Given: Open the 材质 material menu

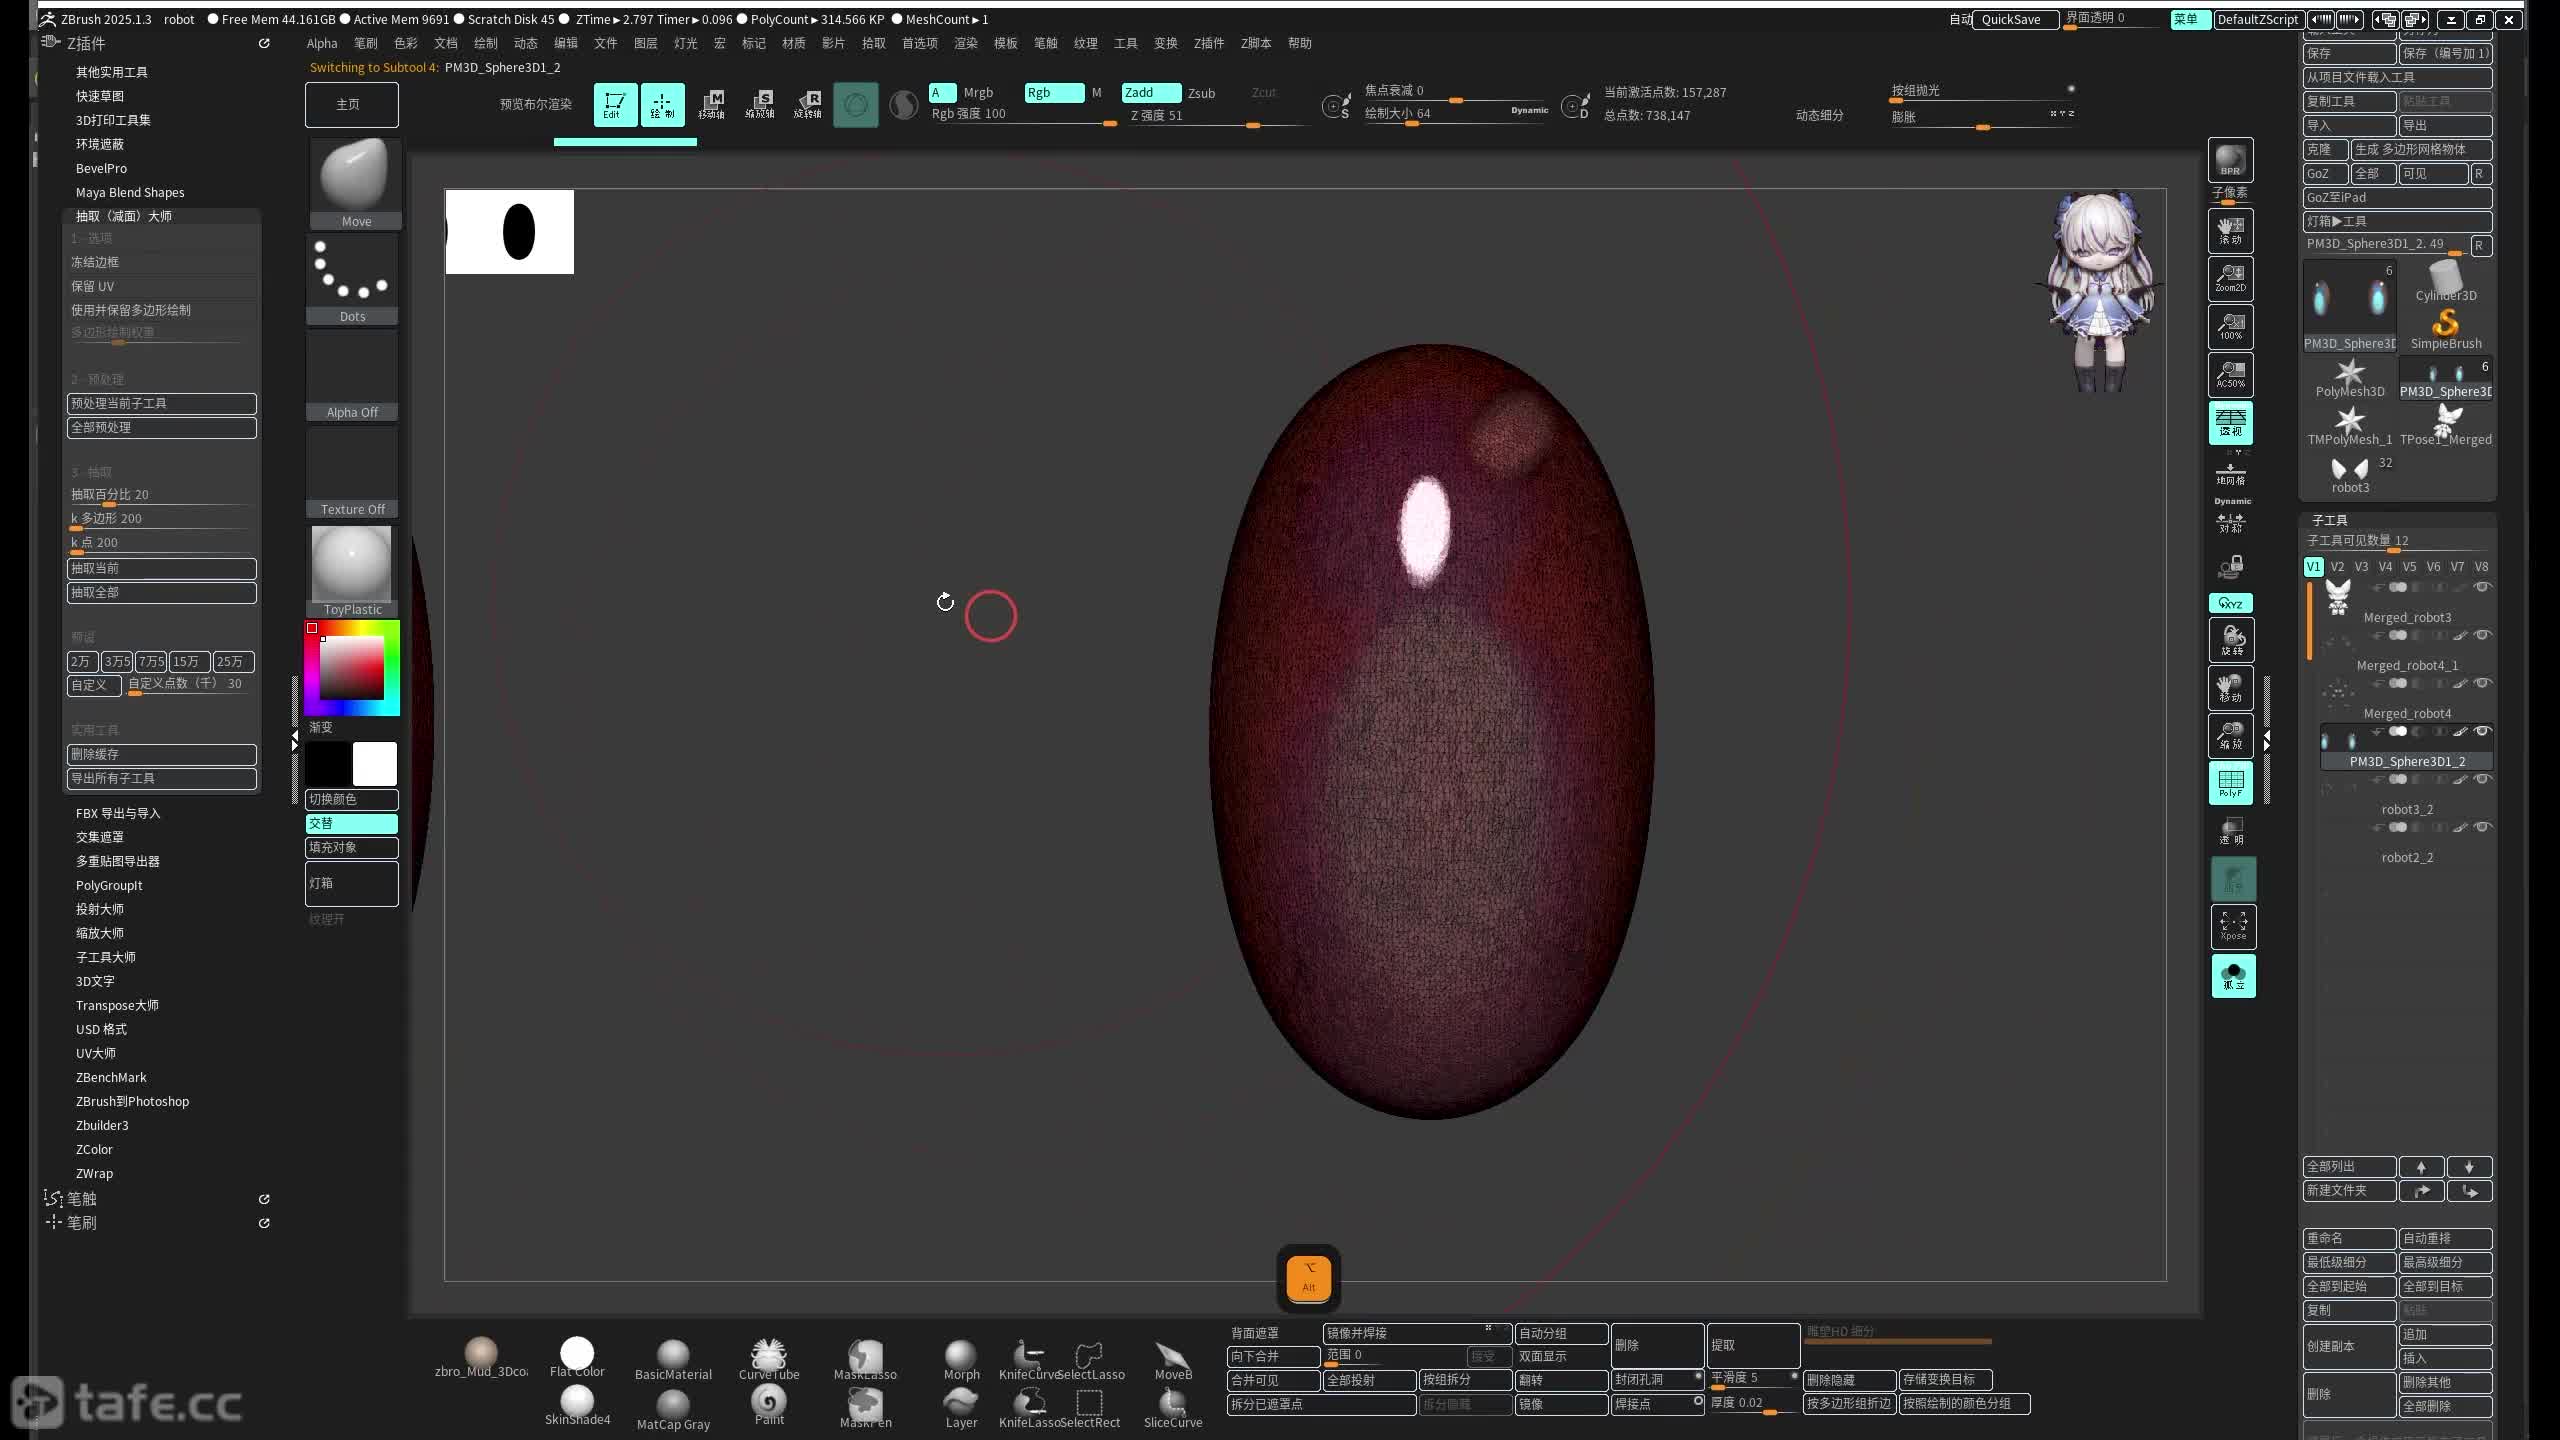Looking at the screenshot, I should [794, 43].
